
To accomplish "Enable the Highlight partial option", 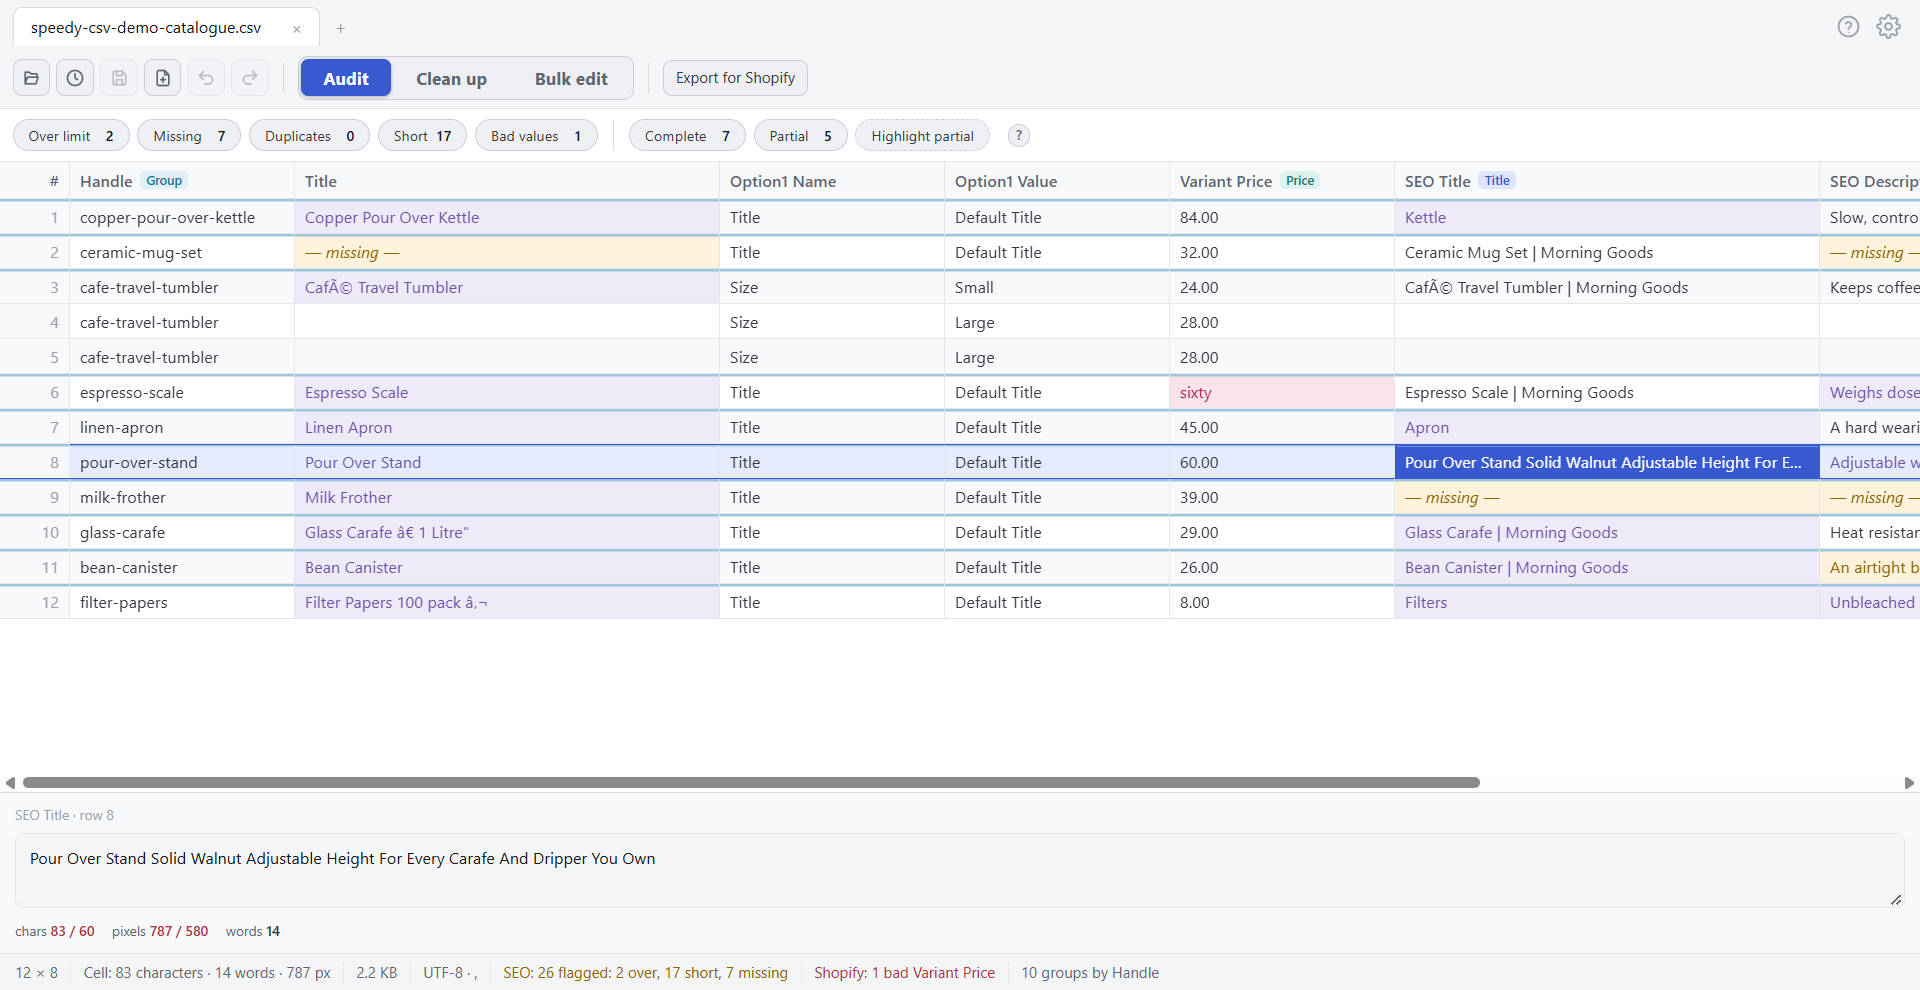I will pos(922,136).
